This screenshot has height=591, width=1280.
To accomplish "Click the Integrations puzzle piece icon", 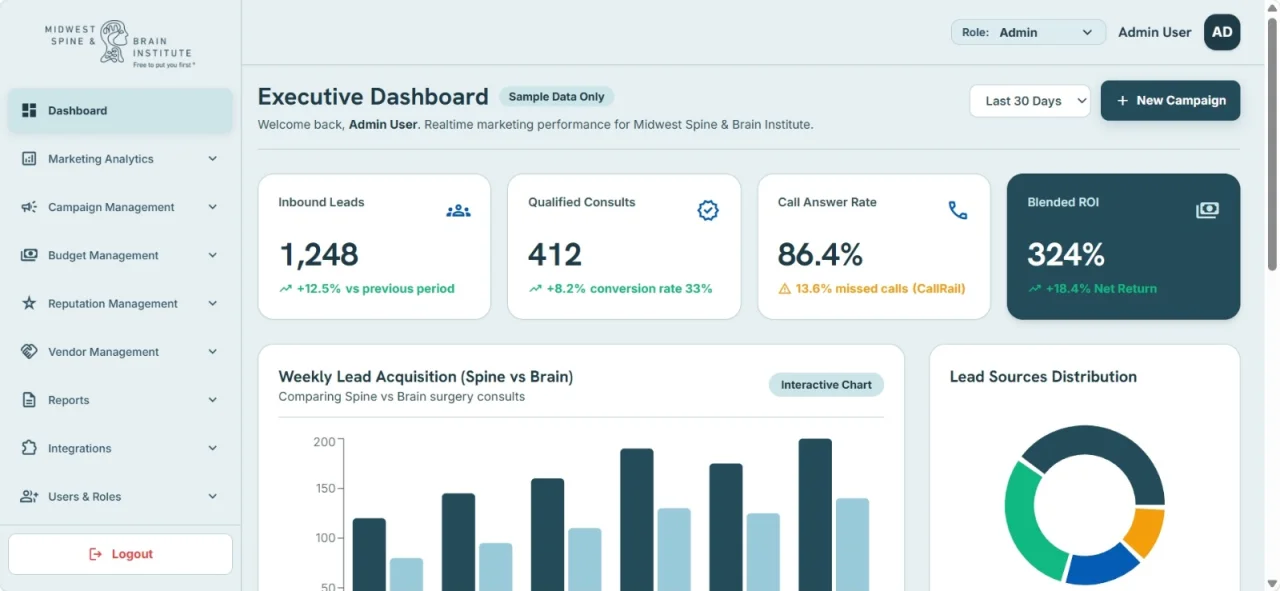I will pos(29,448).
